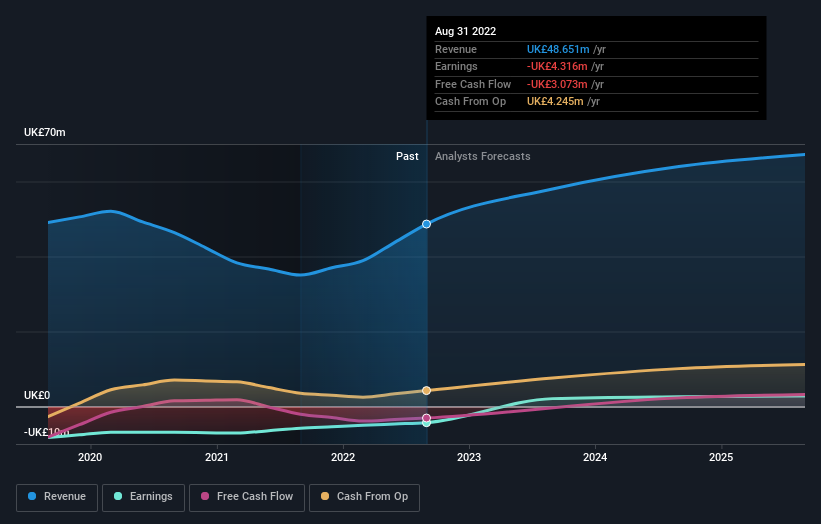Click the UK£4.245m cash from op value
821x524 pixels.
click(x=555, y=102)
